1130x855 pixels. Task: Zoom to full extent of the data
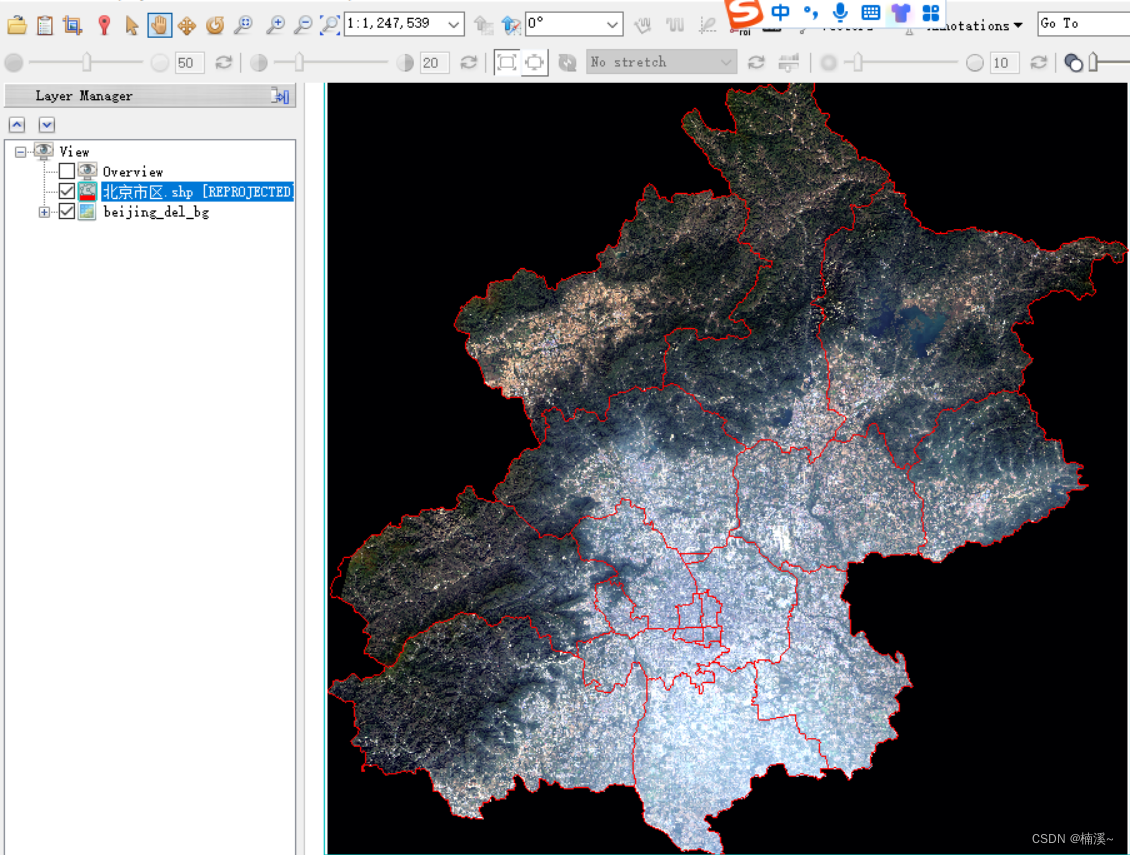pyautogui.click(x=329, y=25)
